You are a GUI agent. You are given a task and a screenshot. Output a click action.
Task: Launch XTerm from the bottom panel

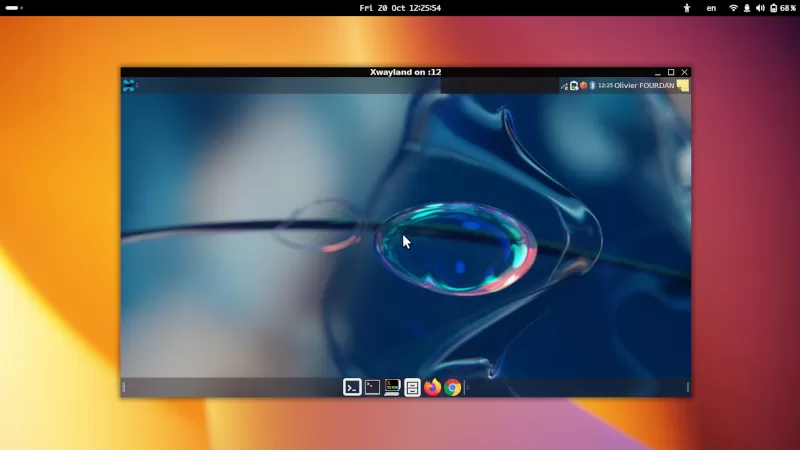coord(392,387)
